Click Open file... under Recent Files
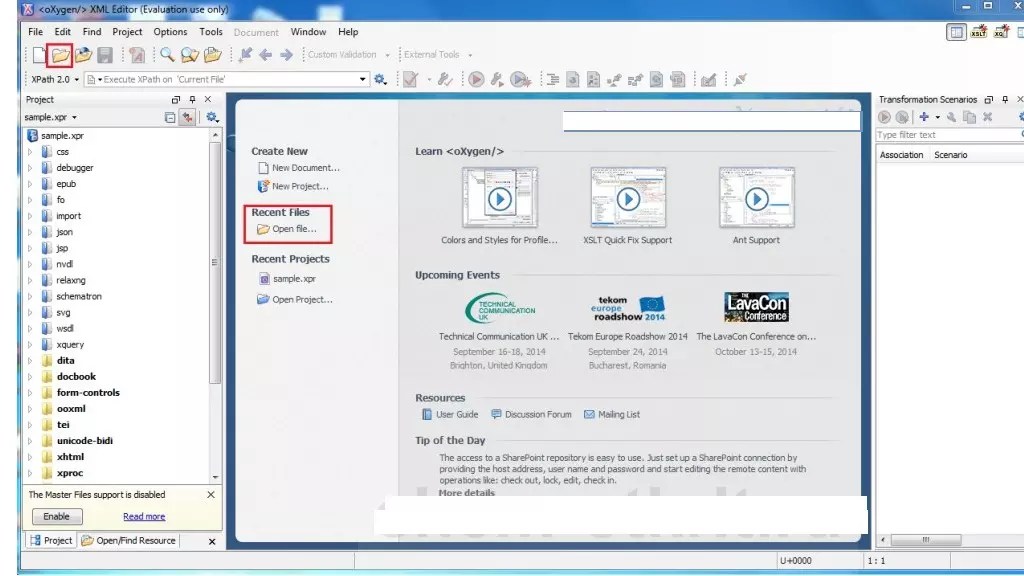 [x=287, y=229]
